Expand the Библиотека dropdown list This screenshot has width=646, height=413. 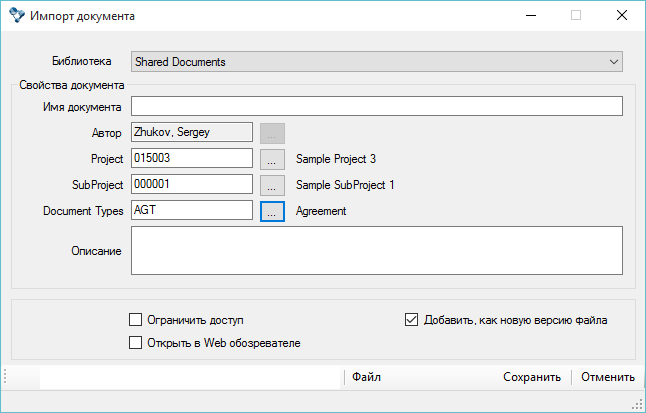(614, 62)
